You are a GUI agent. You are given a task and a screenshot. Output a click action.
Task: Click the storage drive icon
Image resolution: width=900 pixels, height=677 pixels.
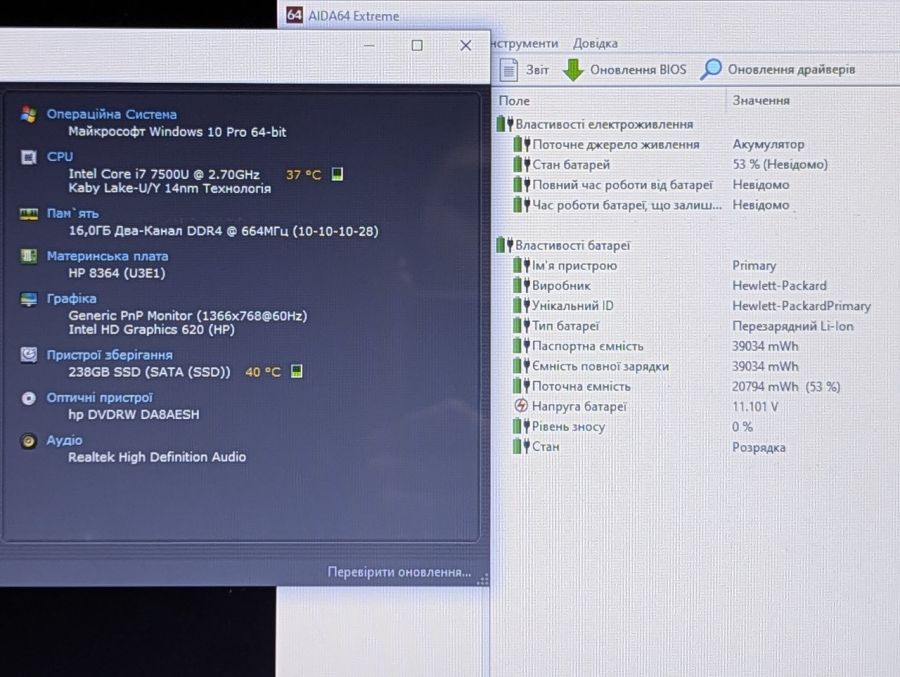click(29, 355)
